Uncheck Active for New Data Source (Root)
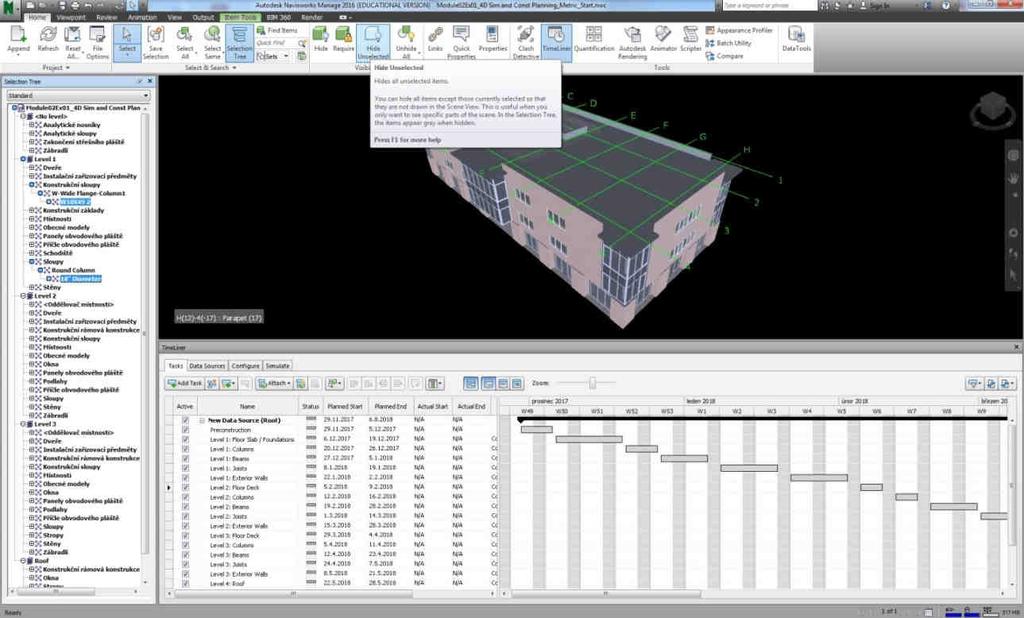Viewport: 1024px width, 618px height. [185, 420]
